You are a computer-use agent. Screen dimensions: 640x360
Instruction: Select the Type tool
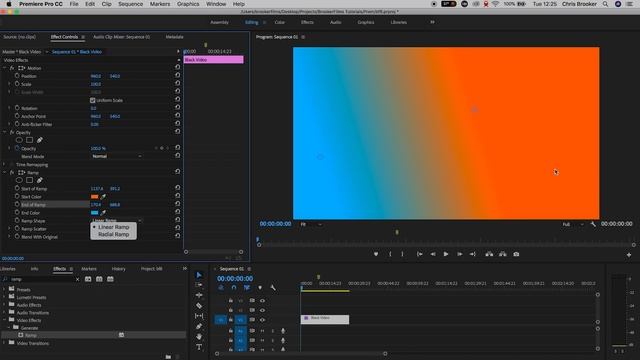tap(199, 347)
